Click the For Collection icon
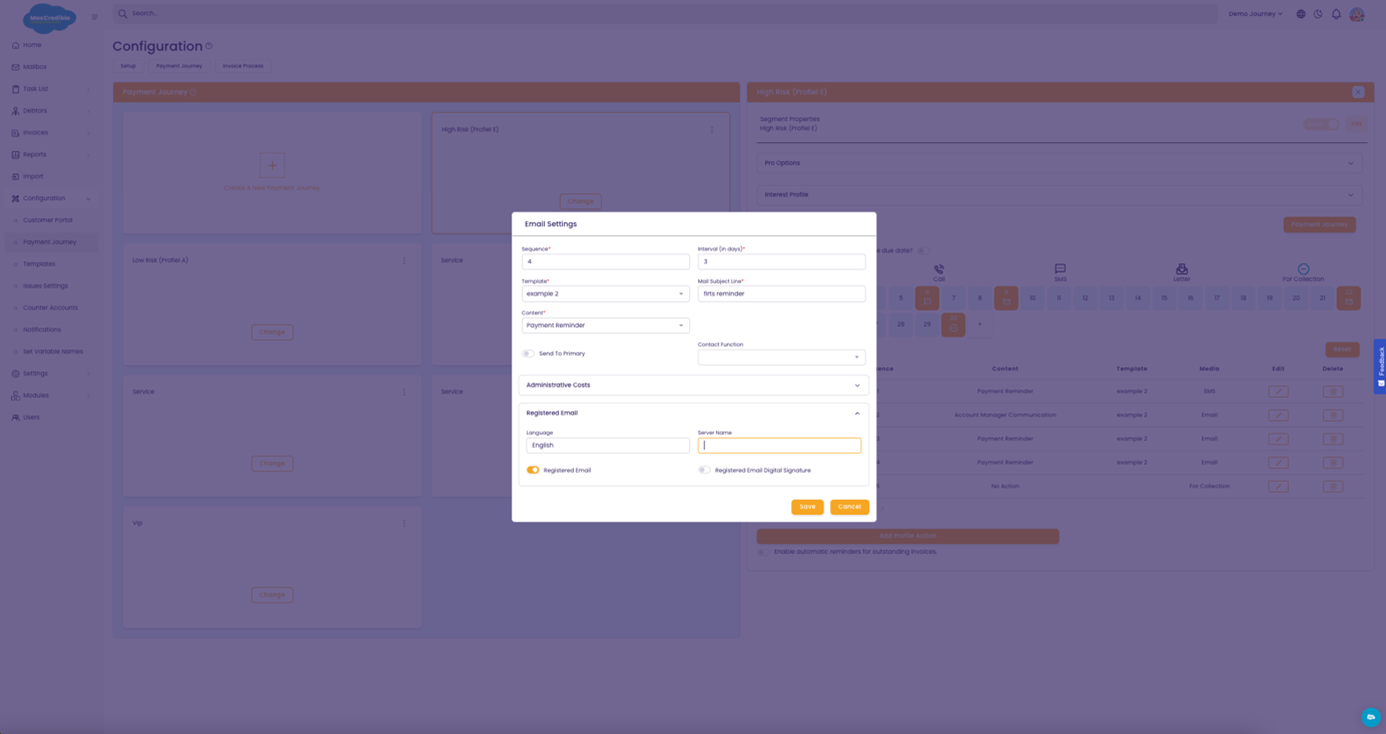 click(1303, 269)
